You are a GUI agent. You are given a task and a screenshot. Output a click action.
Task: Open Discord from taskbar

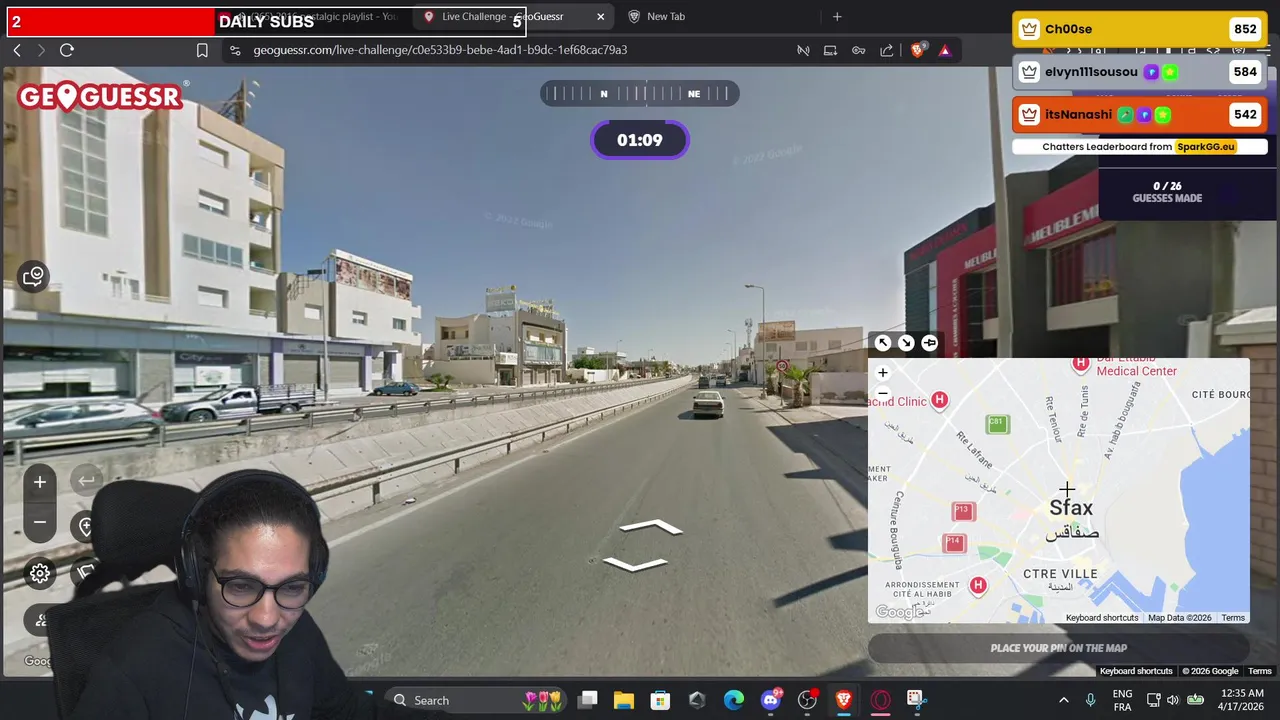pyautogui.click(x=771, y=700)
